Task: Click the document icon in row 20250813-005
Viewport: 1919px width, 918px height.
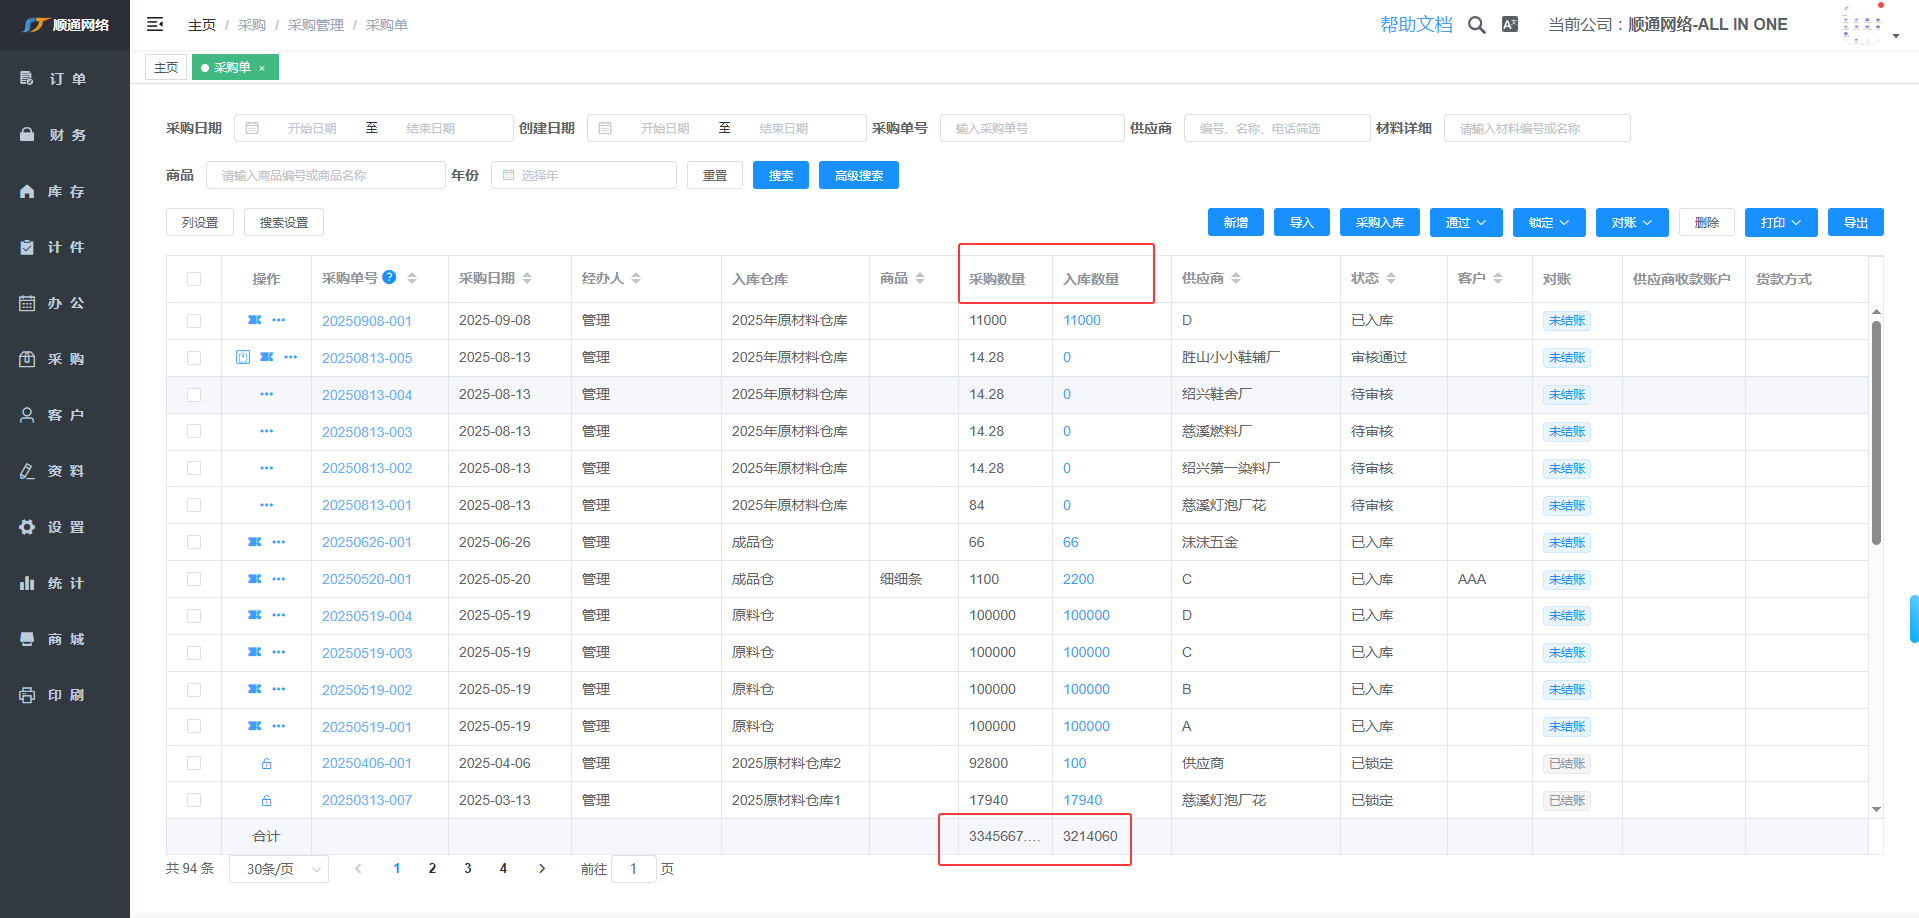Action: (243, 357)
